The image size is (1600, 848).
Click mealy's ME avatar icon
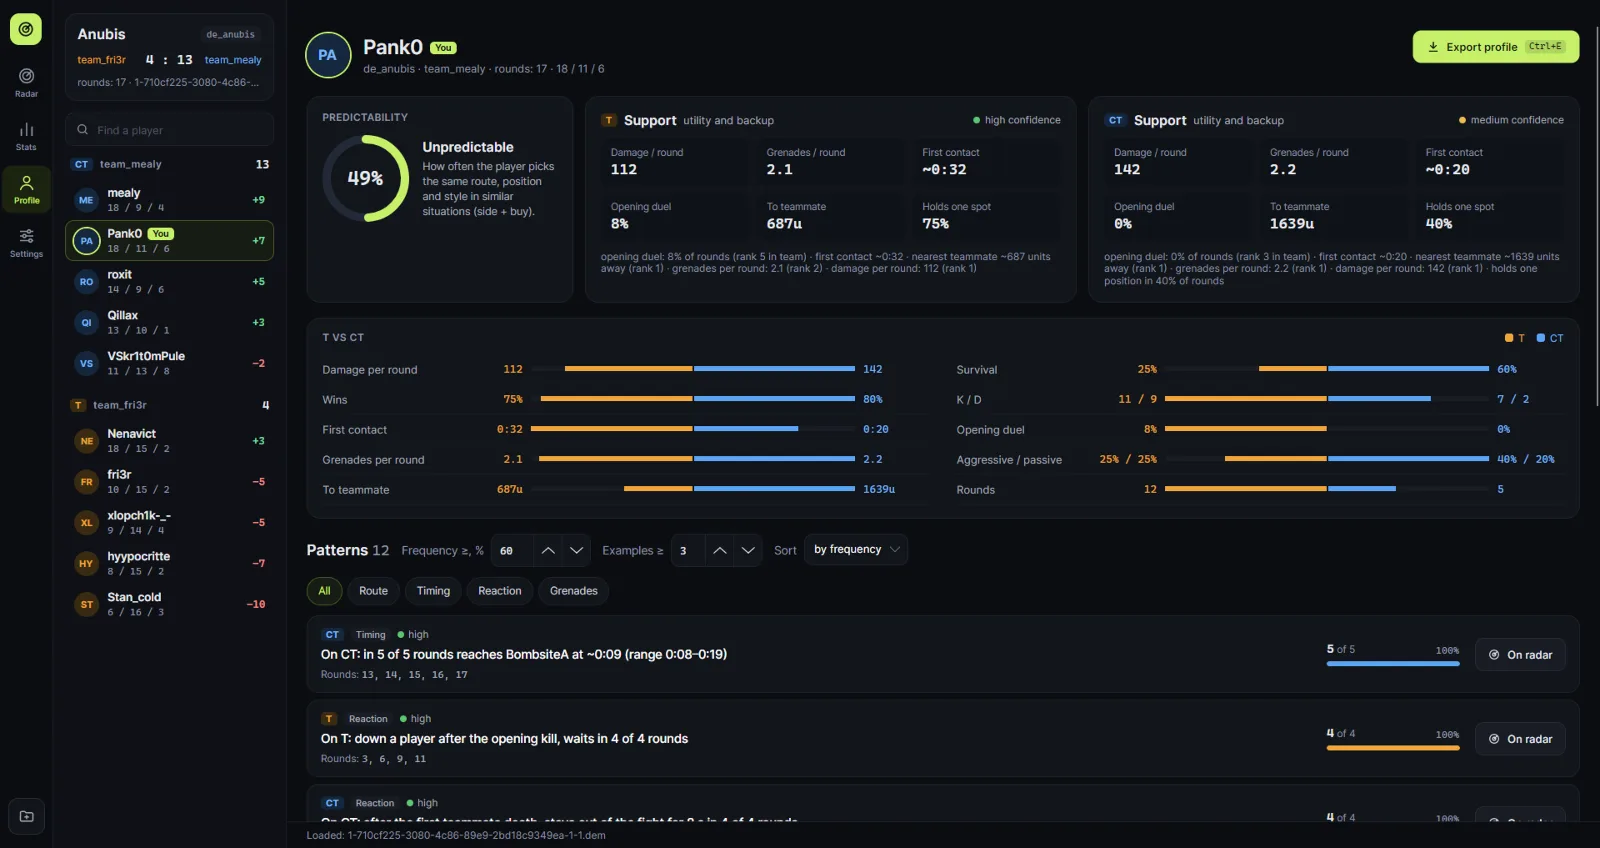pyautogui.click(x=86, y=200)
